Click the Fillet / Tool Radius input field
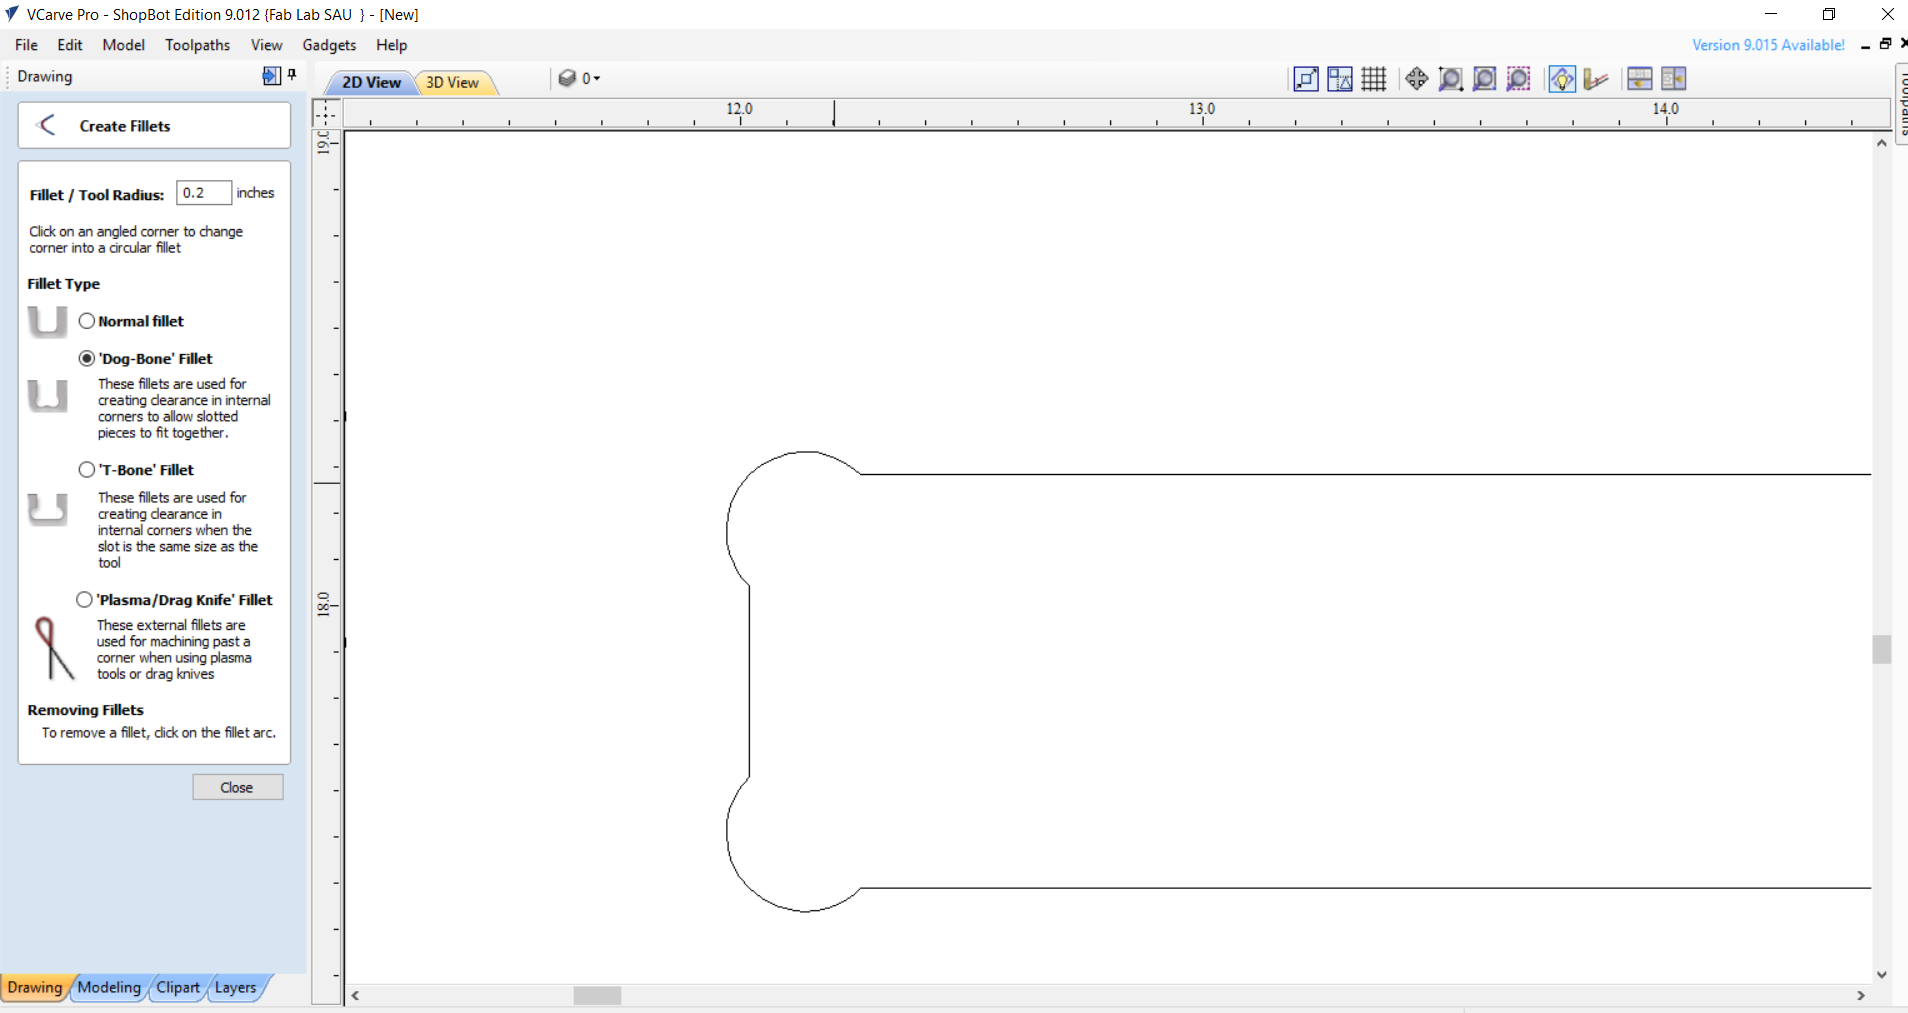The image size is (1908, 1013). [204, 193]
